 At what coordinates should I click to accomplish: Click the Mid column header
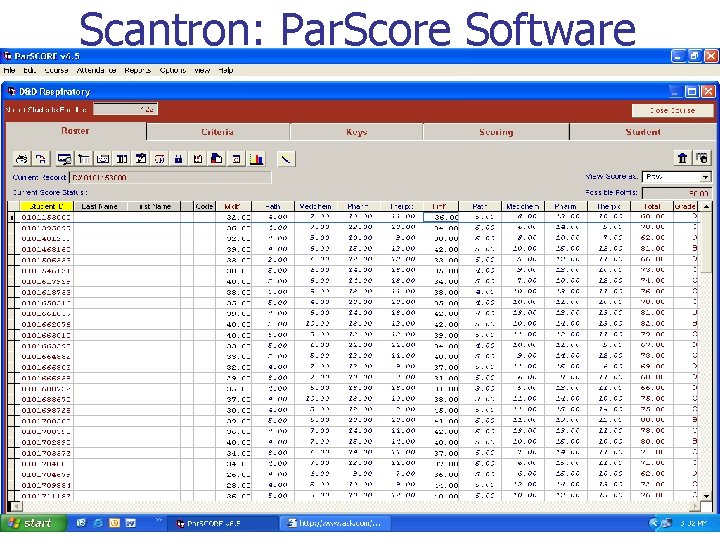point(233,206)
